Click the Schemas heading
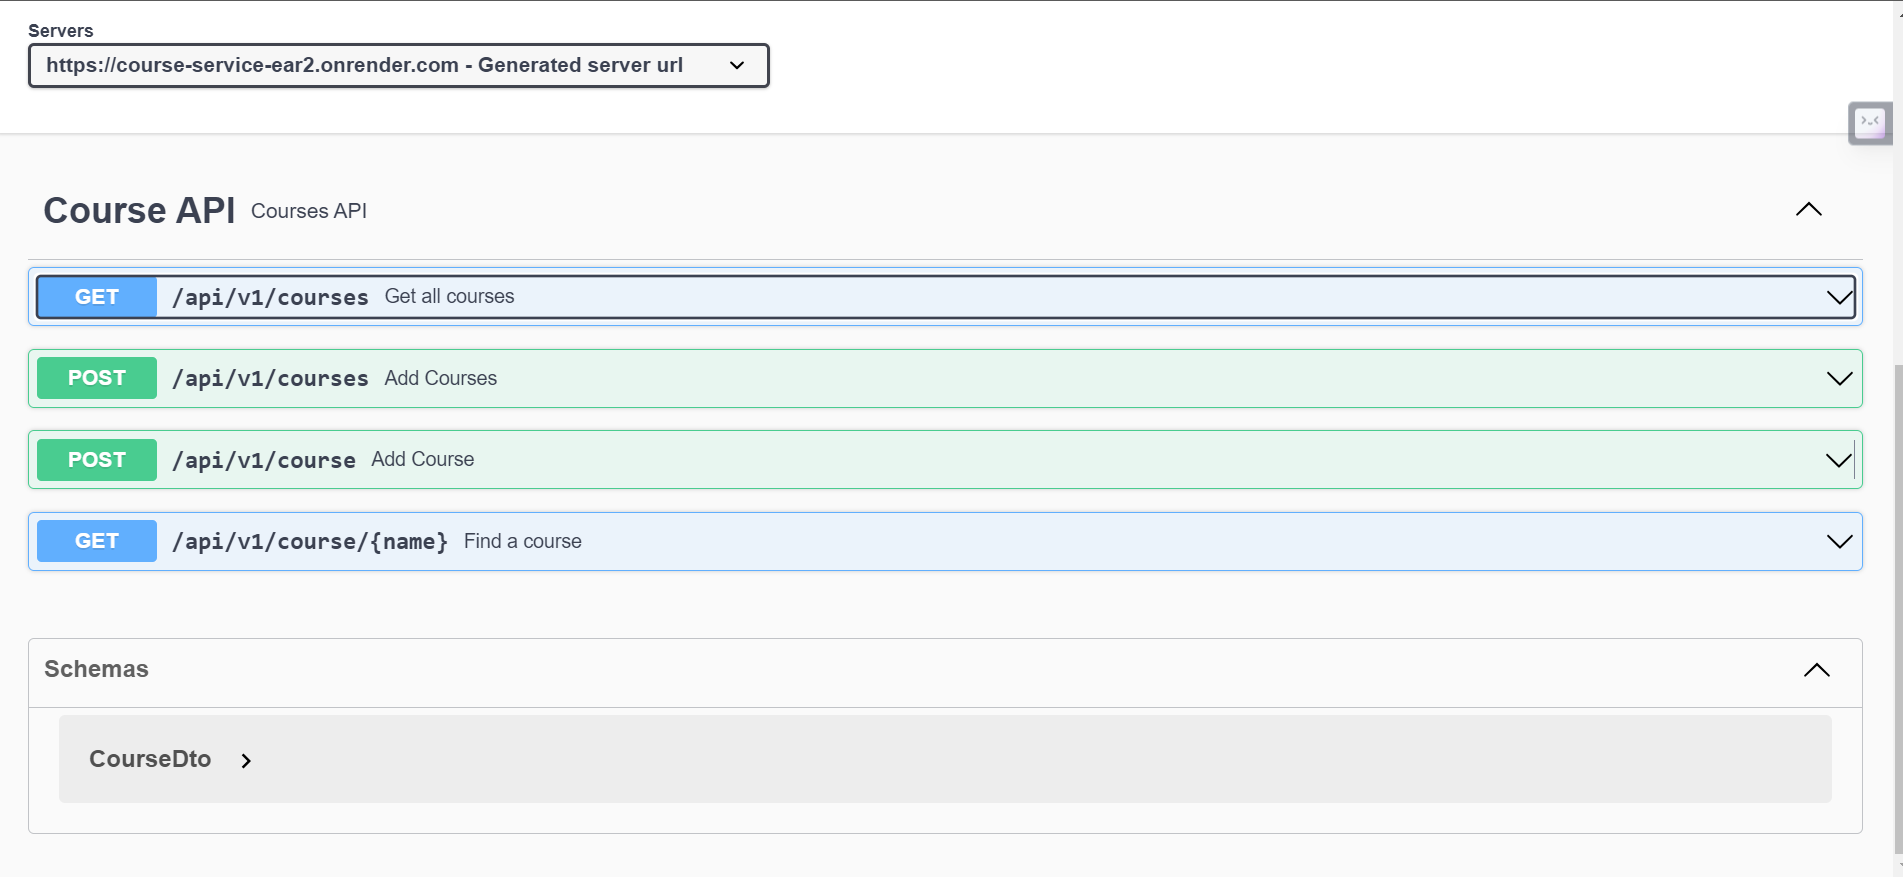Viewport: 1903px width, 877px height. point(96,669)
